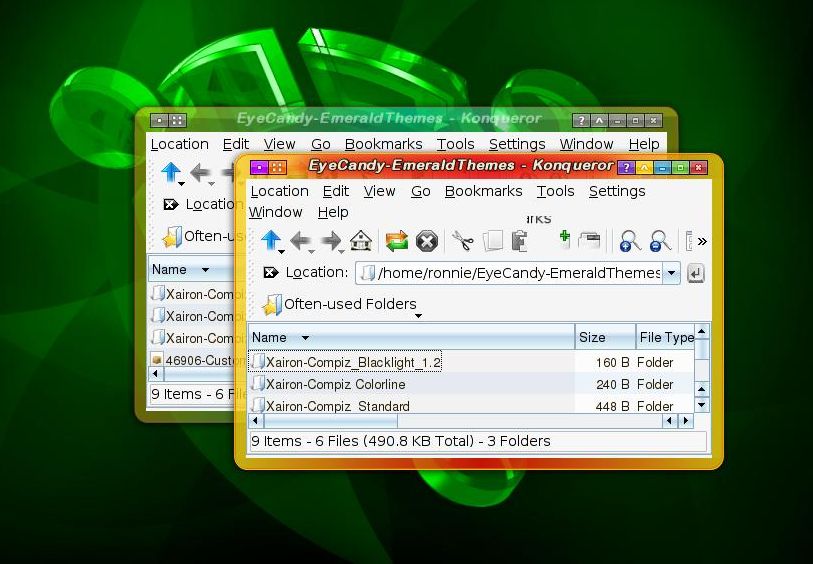813x564 pixels.
Task: Zoom in with the plus magnifier icon
Action: point(629,241)
